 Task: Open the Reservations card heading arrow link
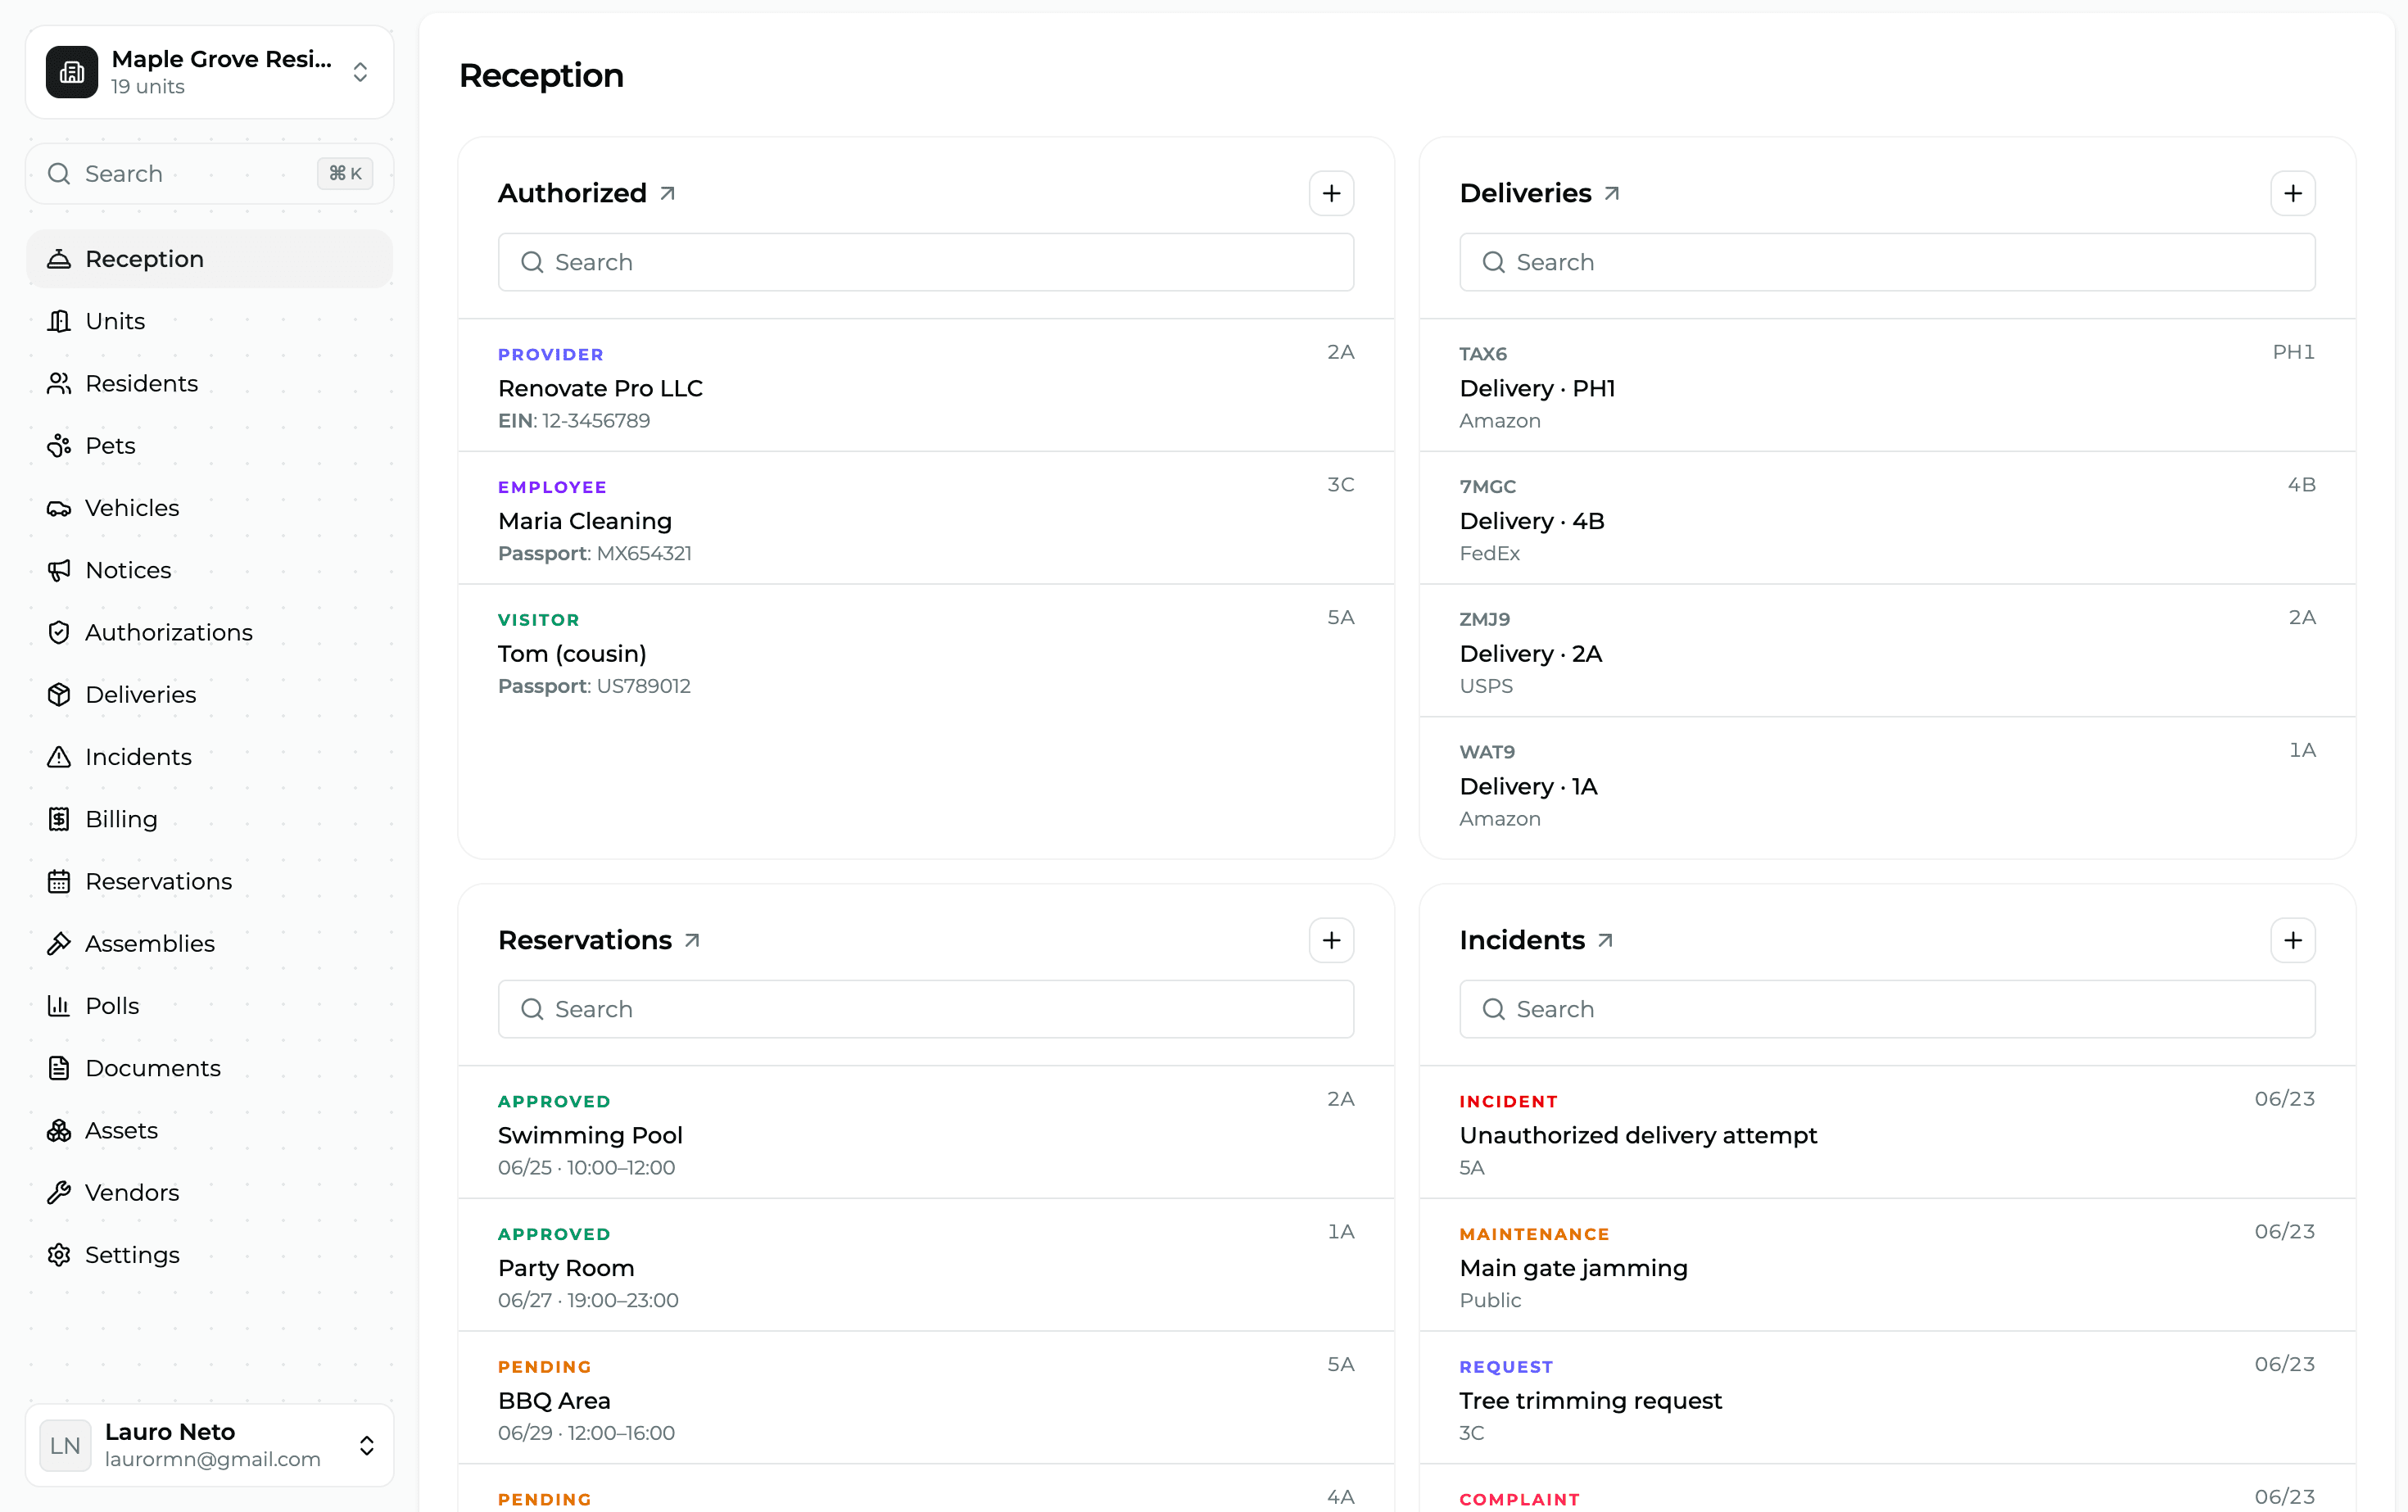point(692,940)
